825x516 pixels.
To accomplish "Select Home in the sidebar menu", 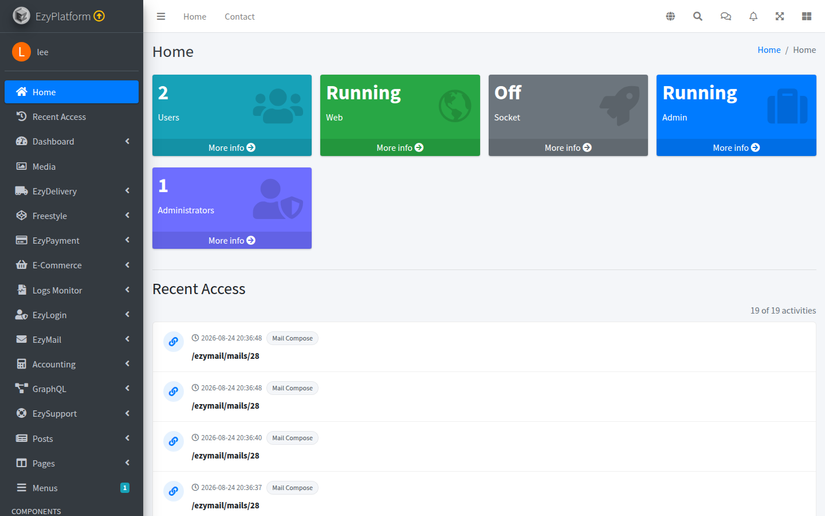I will [72, 92].
